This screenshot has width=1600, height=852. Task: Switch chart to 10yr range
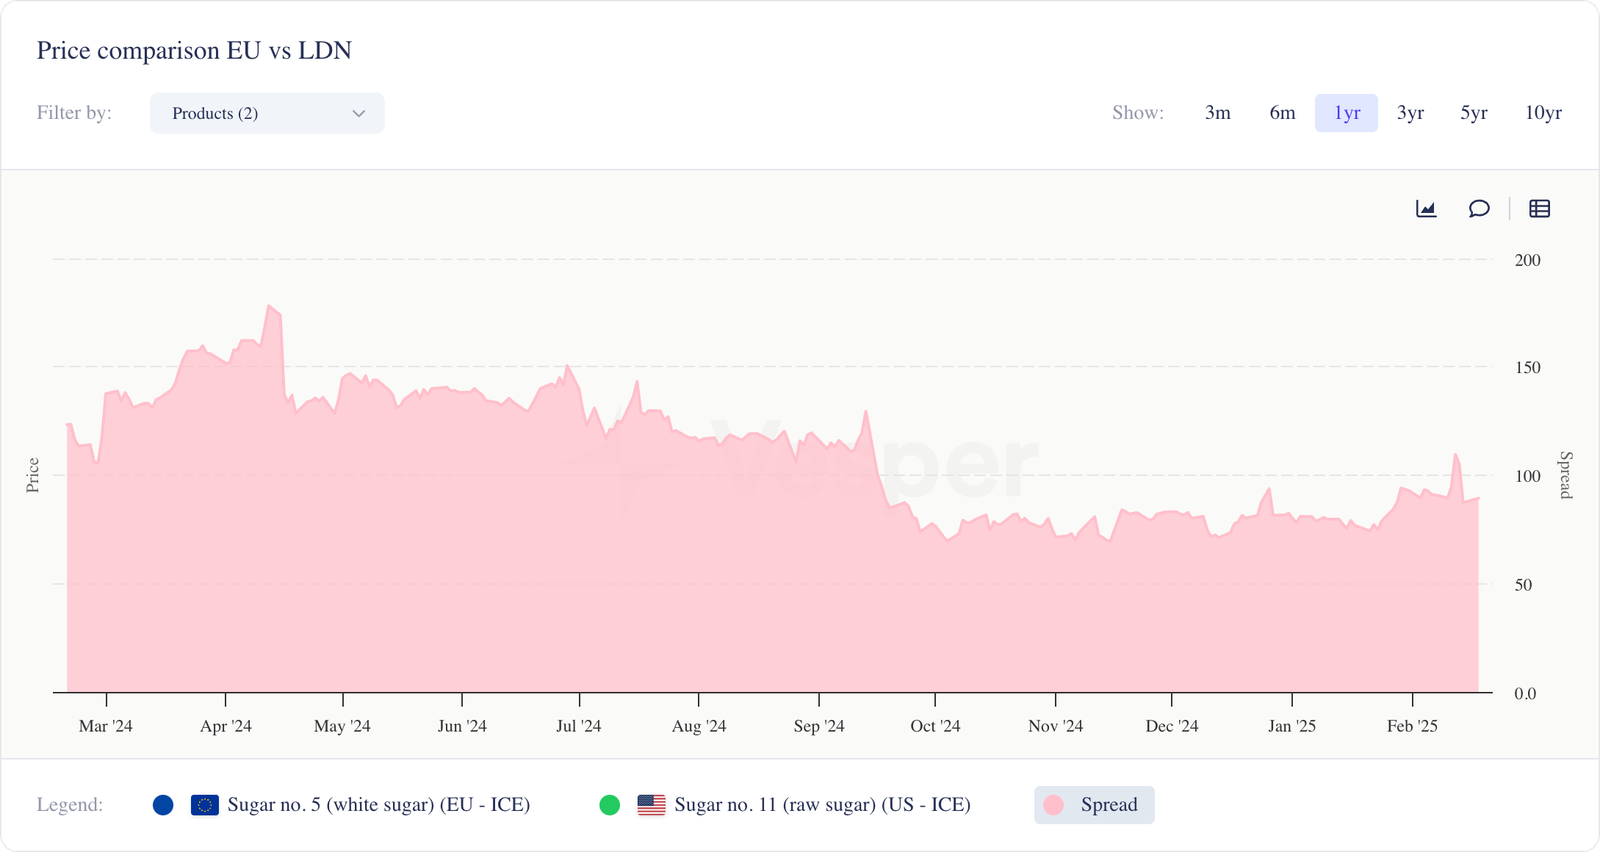coord(1543,113)
